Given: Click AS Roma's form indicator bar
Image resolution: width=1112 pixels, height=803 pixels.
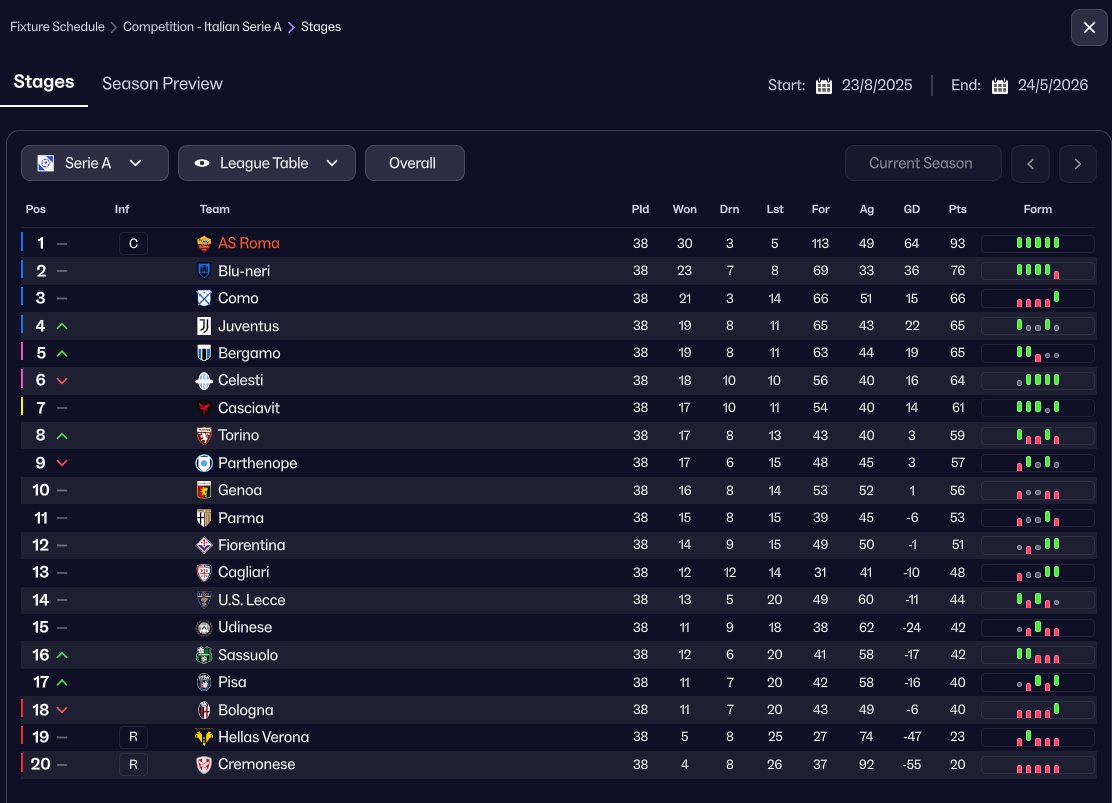Looking at the screenshot, I should coord(1037,243).
